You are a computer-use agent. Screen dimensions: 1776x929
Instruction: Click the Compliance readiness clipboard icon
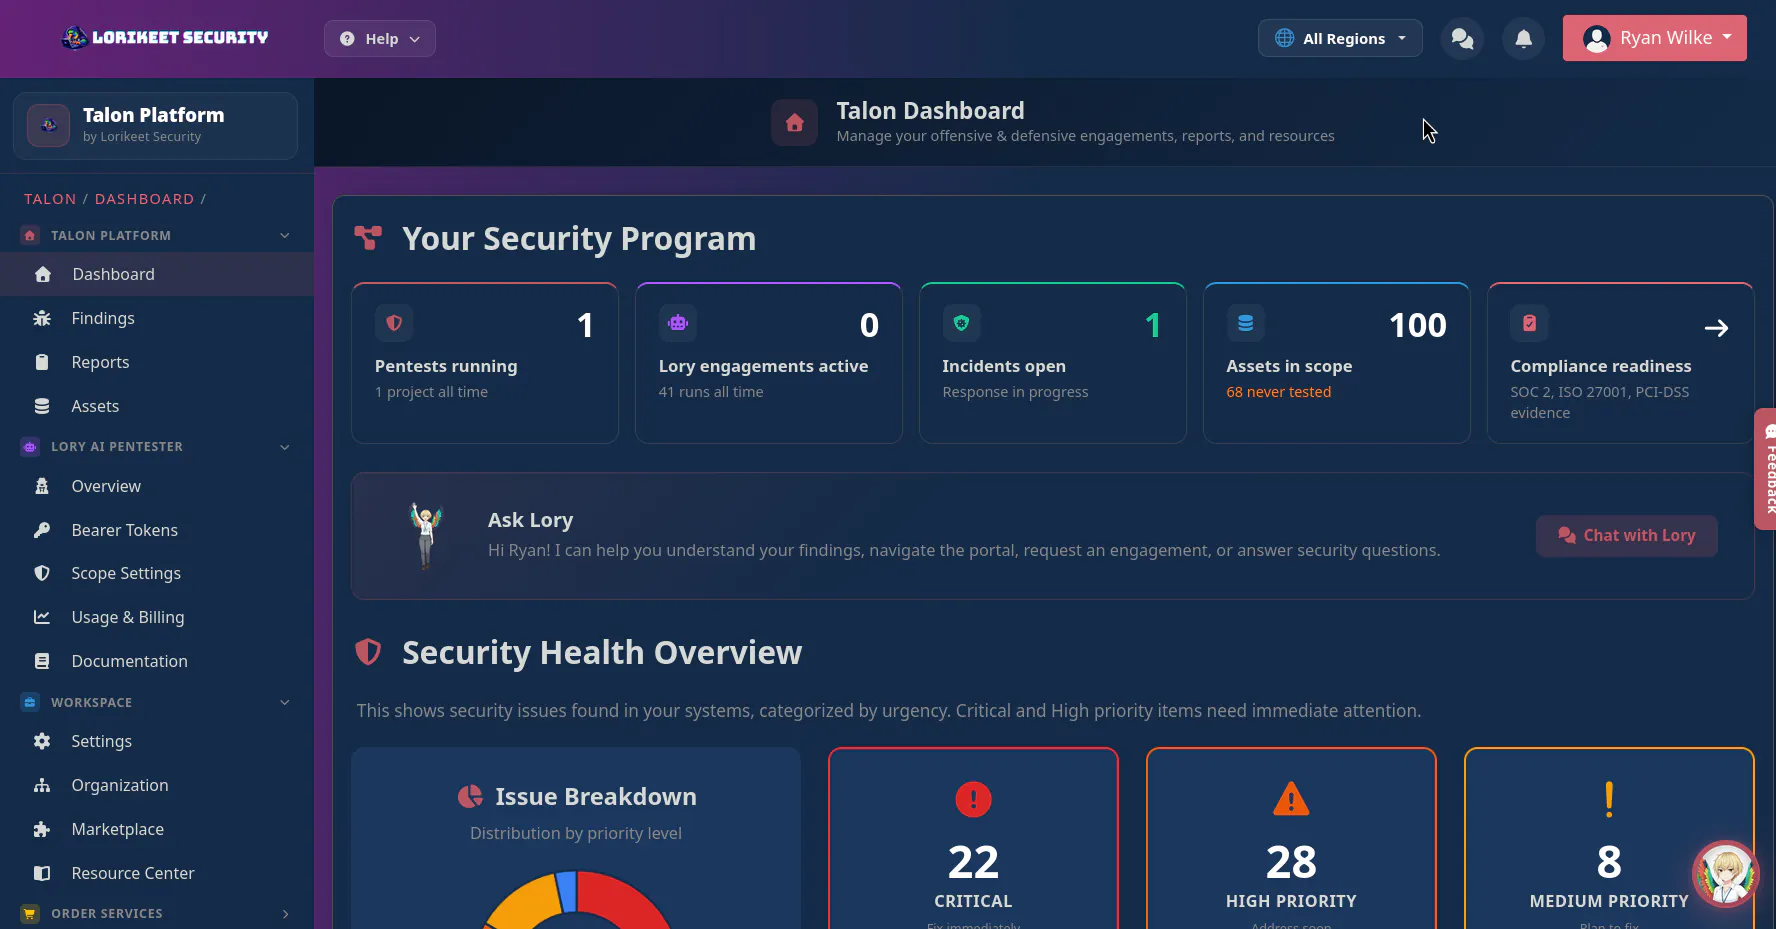click(x=1529, y=323)
